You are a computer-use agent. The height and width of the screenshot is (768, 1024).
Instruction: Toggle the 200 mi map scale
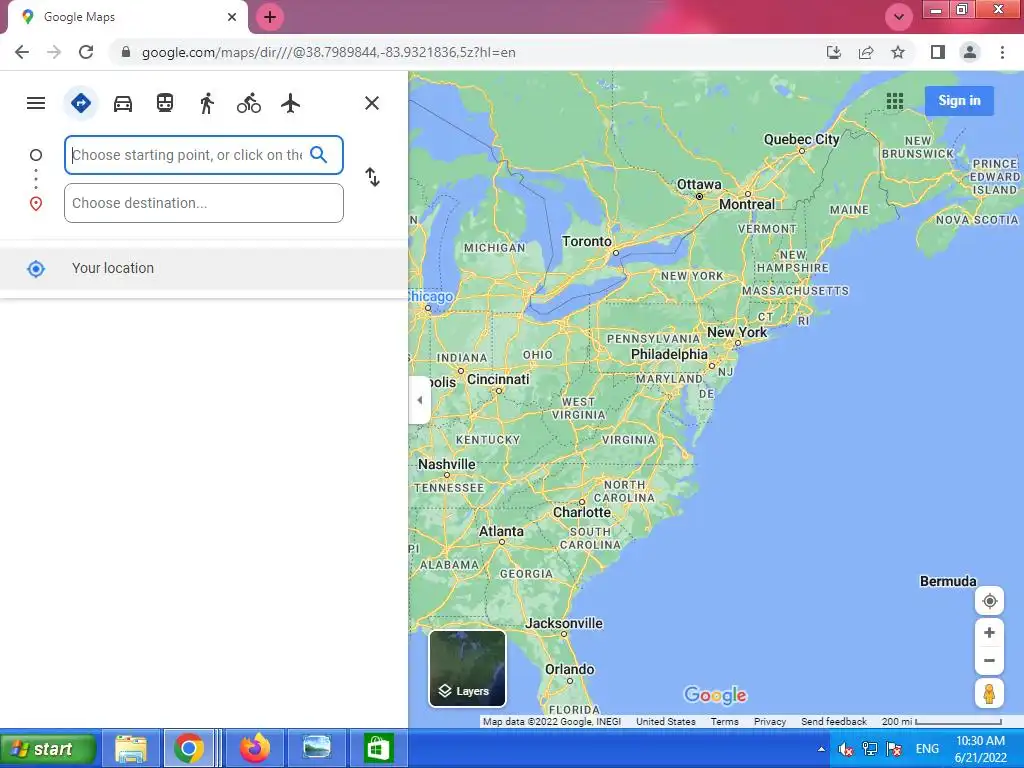click(941, 722)
